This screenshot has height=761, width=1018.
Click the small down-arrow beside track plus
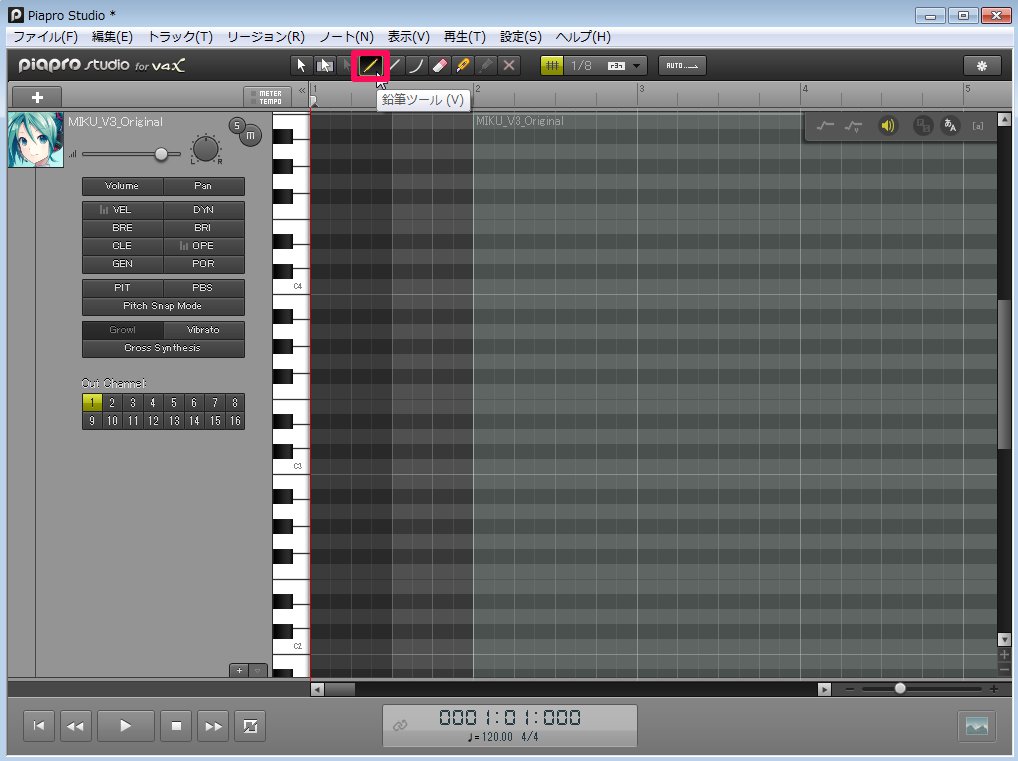[258, 671]
